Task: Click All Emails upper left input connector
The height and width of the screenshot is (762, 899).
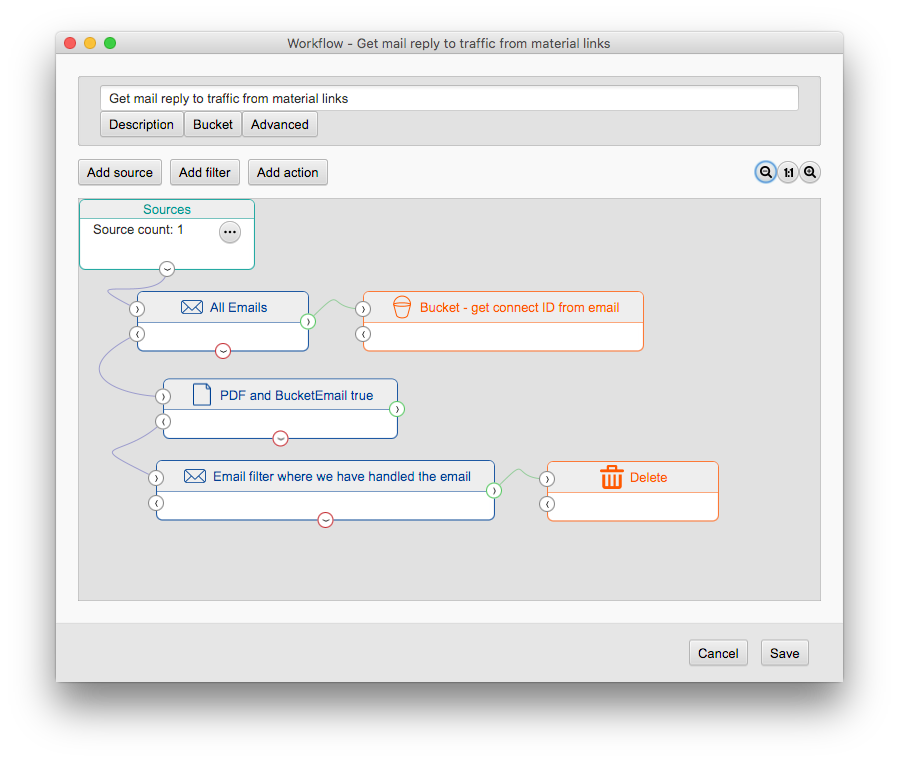Action: coord(137,309)
